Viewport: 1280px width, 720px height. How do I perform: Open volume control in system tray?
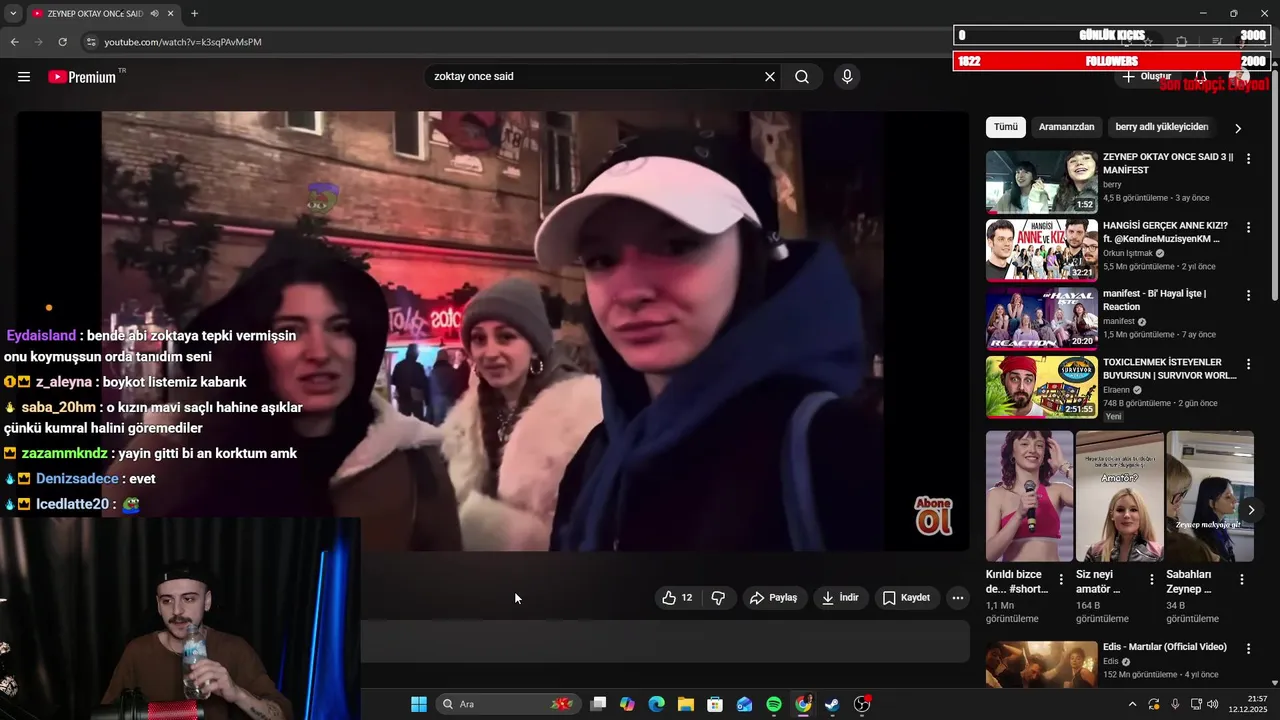1212,704
